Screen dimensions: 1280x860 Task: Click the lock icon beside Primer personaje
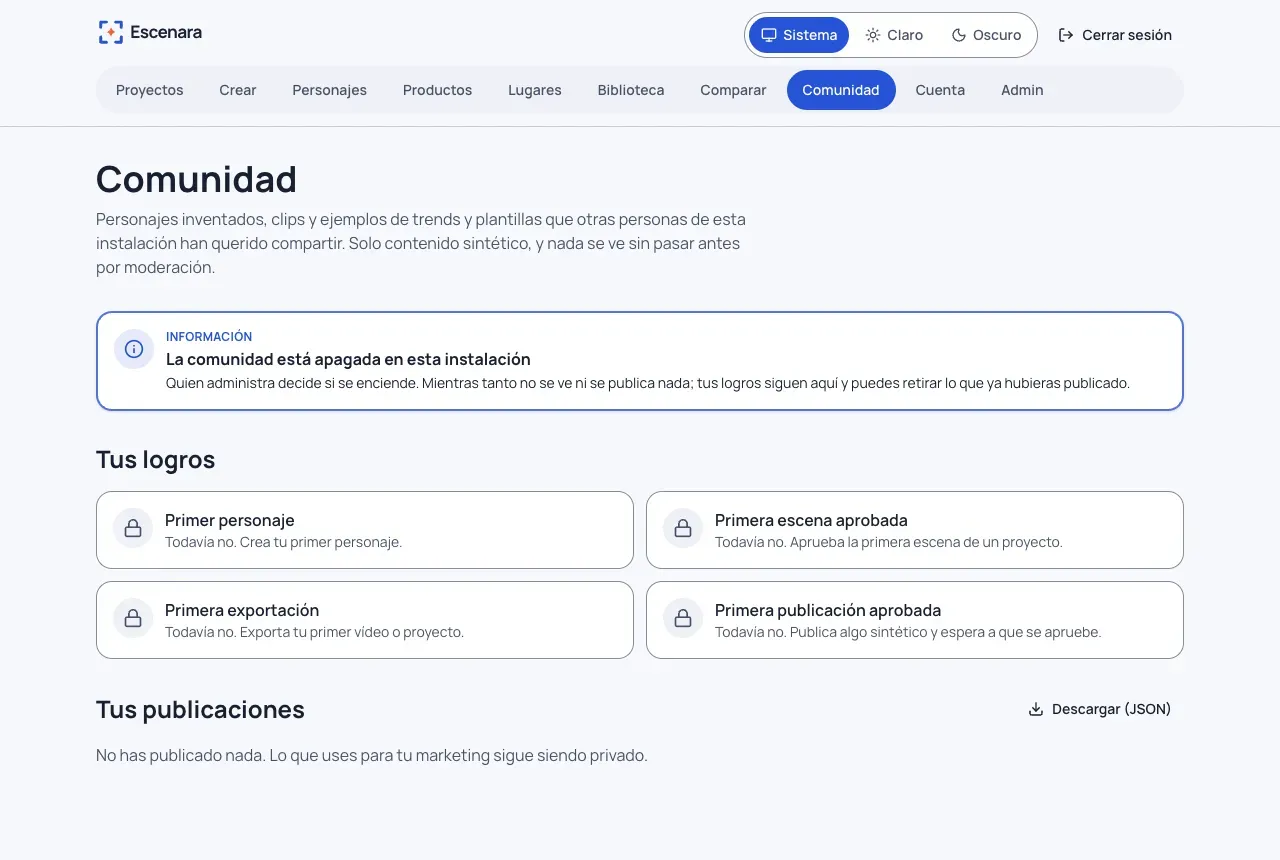pos(133,528)
